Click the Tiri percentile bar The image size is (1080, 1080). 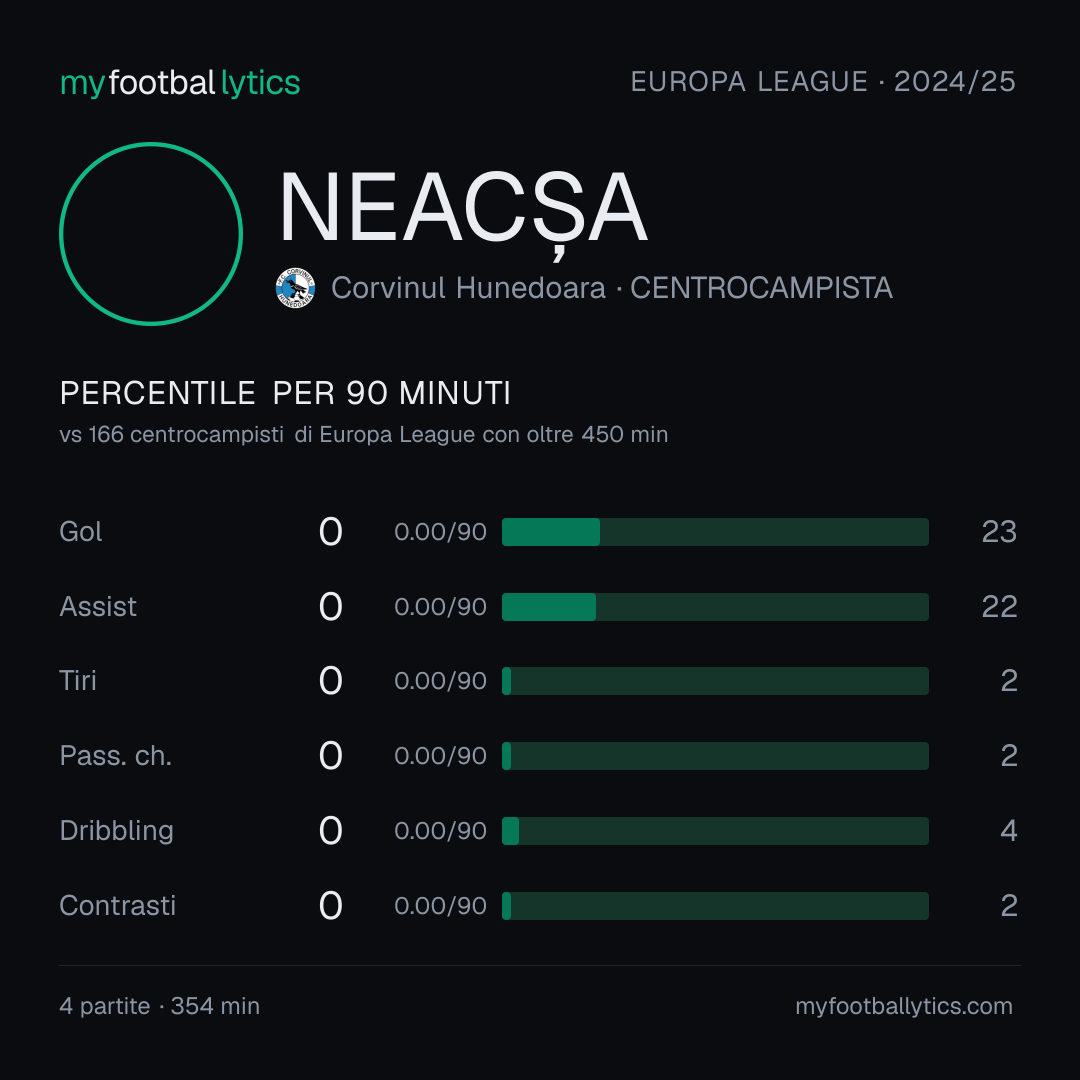point(715,681)
